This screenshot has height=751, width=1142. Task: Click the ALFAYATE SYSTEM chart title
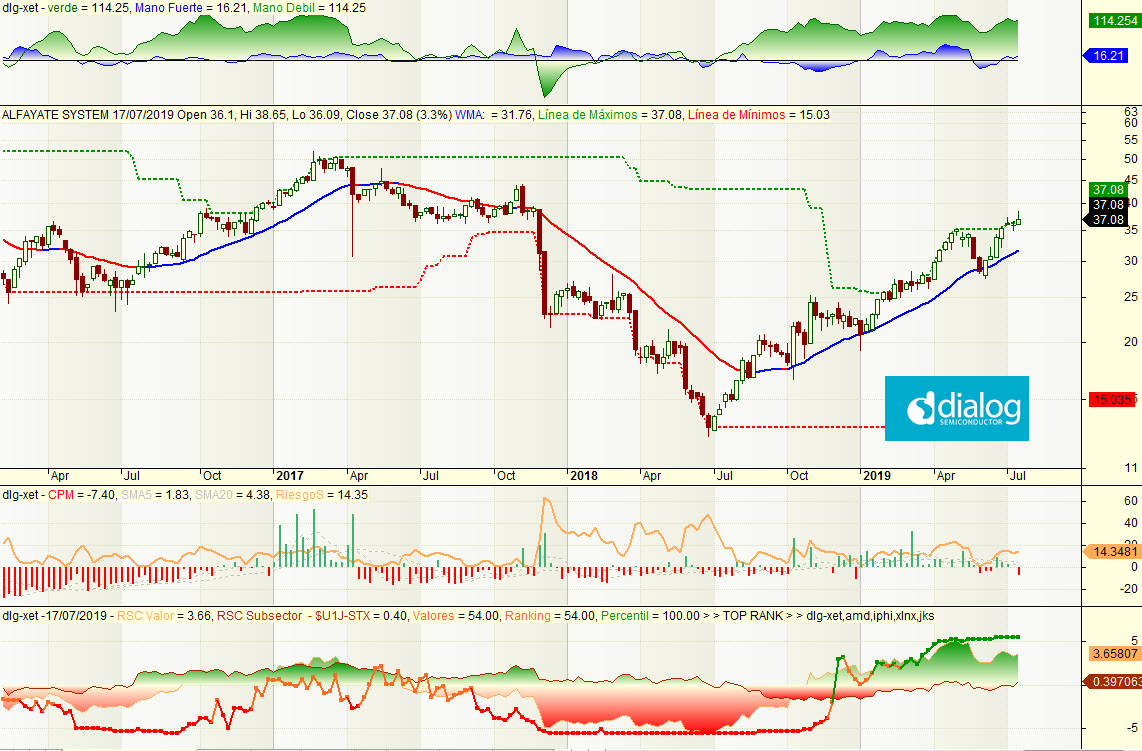(55, 114)
